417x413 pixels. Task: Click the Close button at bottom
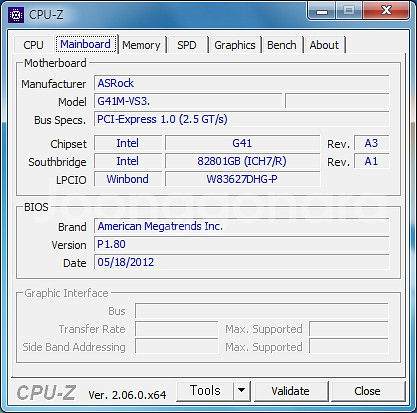(367, 391)
